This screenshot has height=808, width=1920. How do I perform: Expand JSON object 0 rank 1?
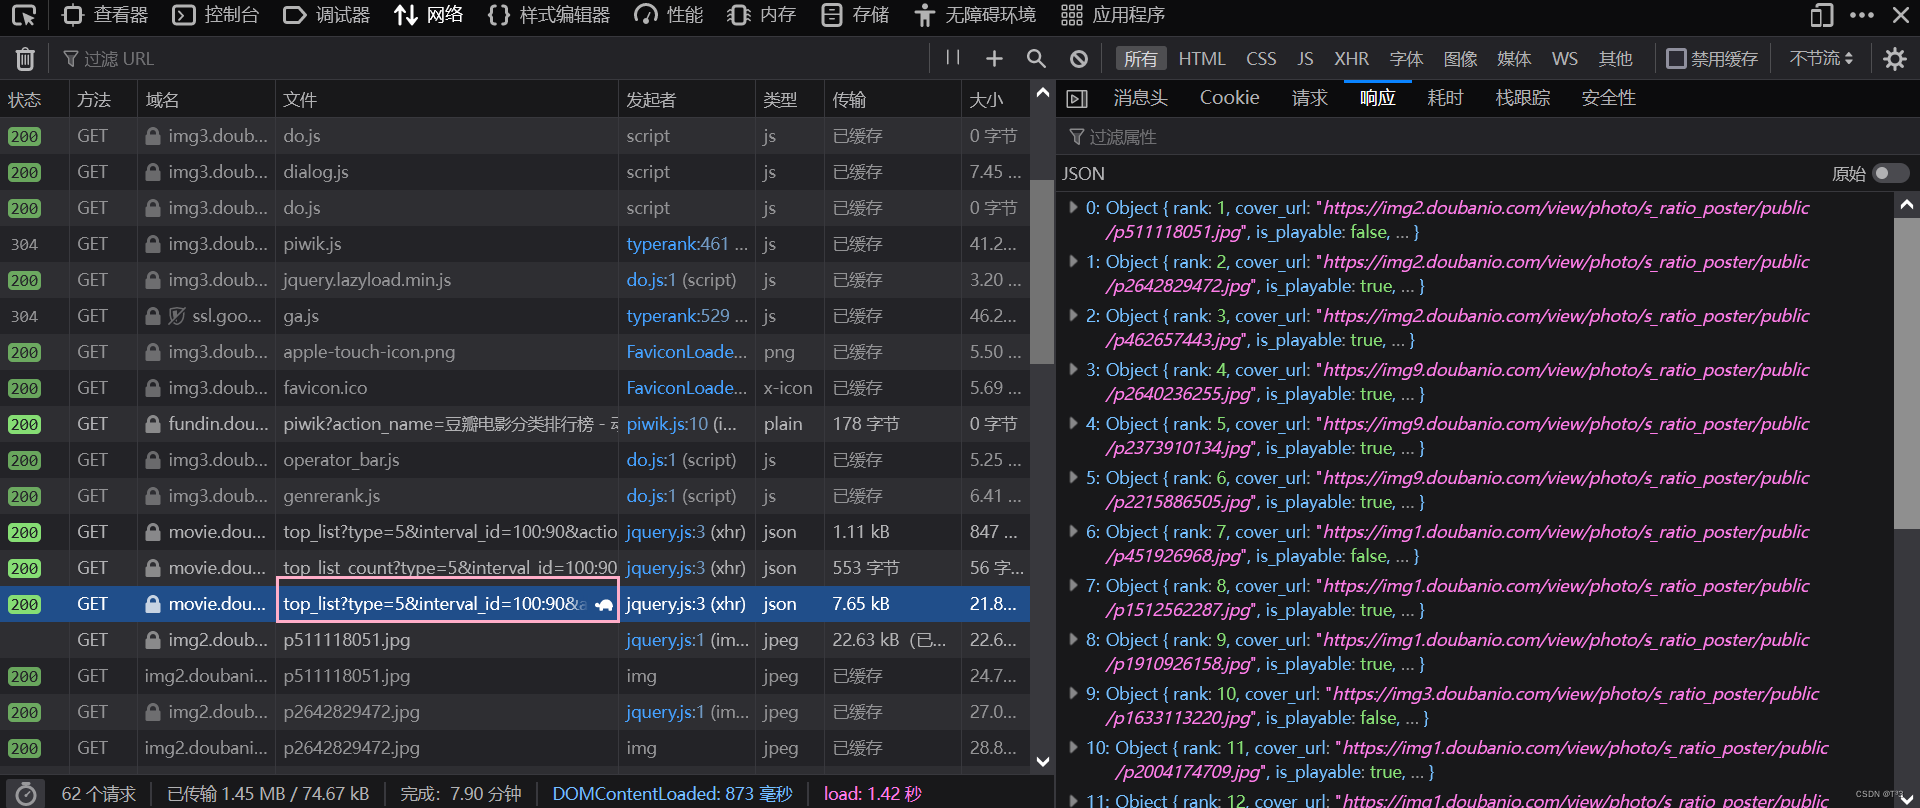pyautogui.click(x=1073, y=208)
